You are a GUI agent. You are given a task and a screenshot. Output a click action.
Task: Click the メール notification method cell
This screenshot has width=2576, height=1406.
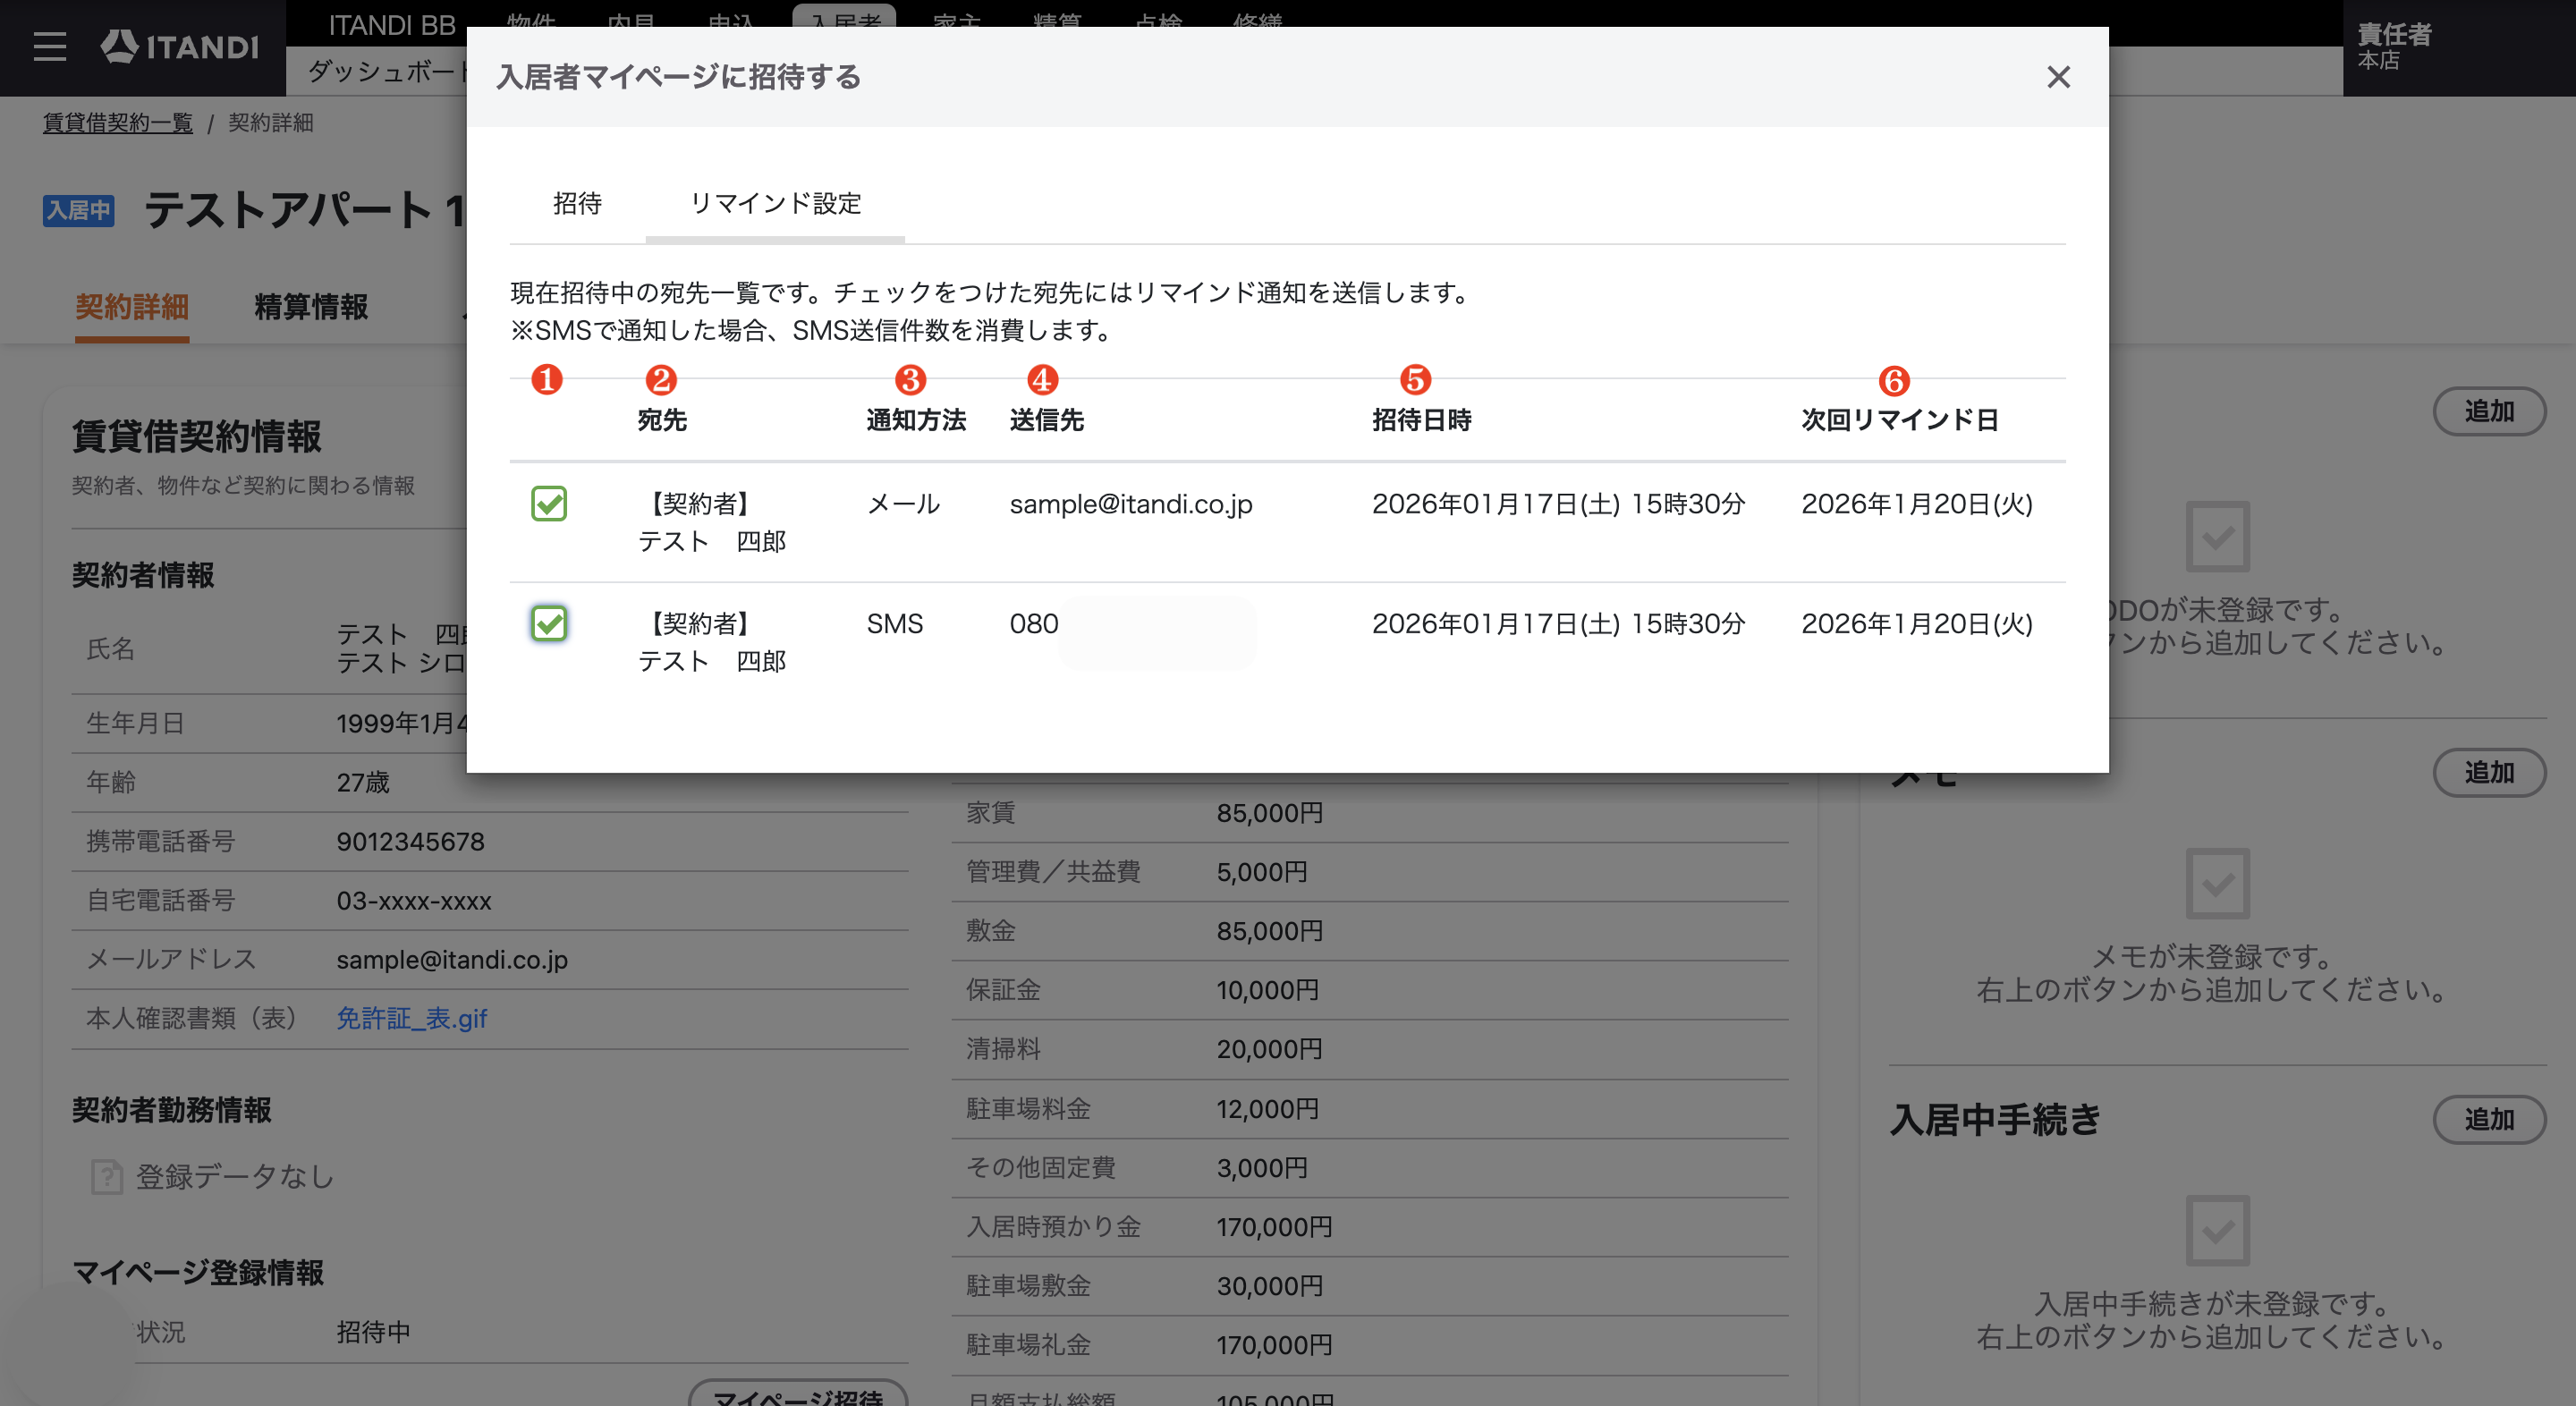(903, 504)
